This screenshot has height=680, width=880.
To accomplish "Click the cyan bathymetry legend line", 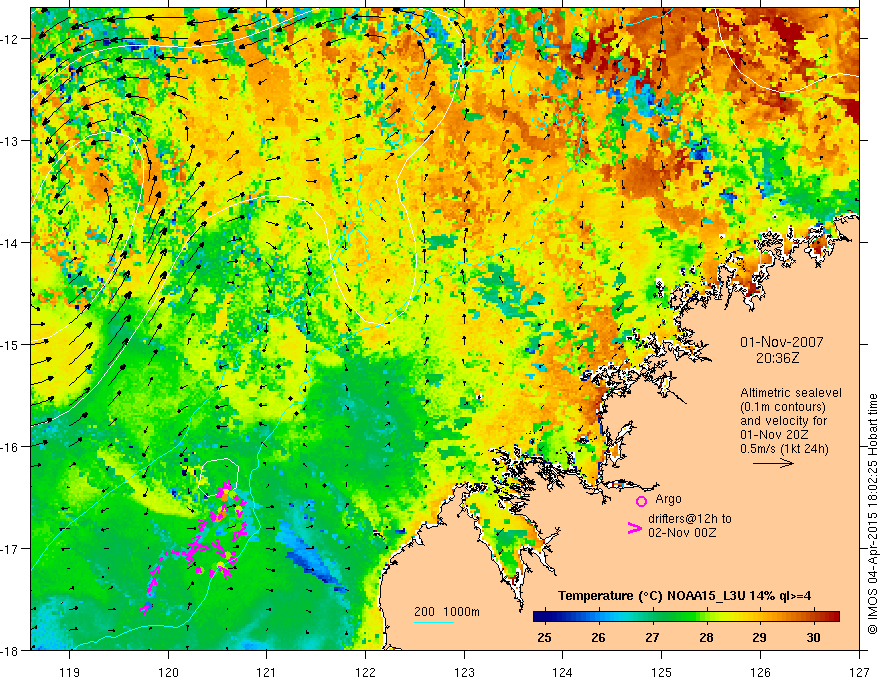I will (x=434, y=622).
